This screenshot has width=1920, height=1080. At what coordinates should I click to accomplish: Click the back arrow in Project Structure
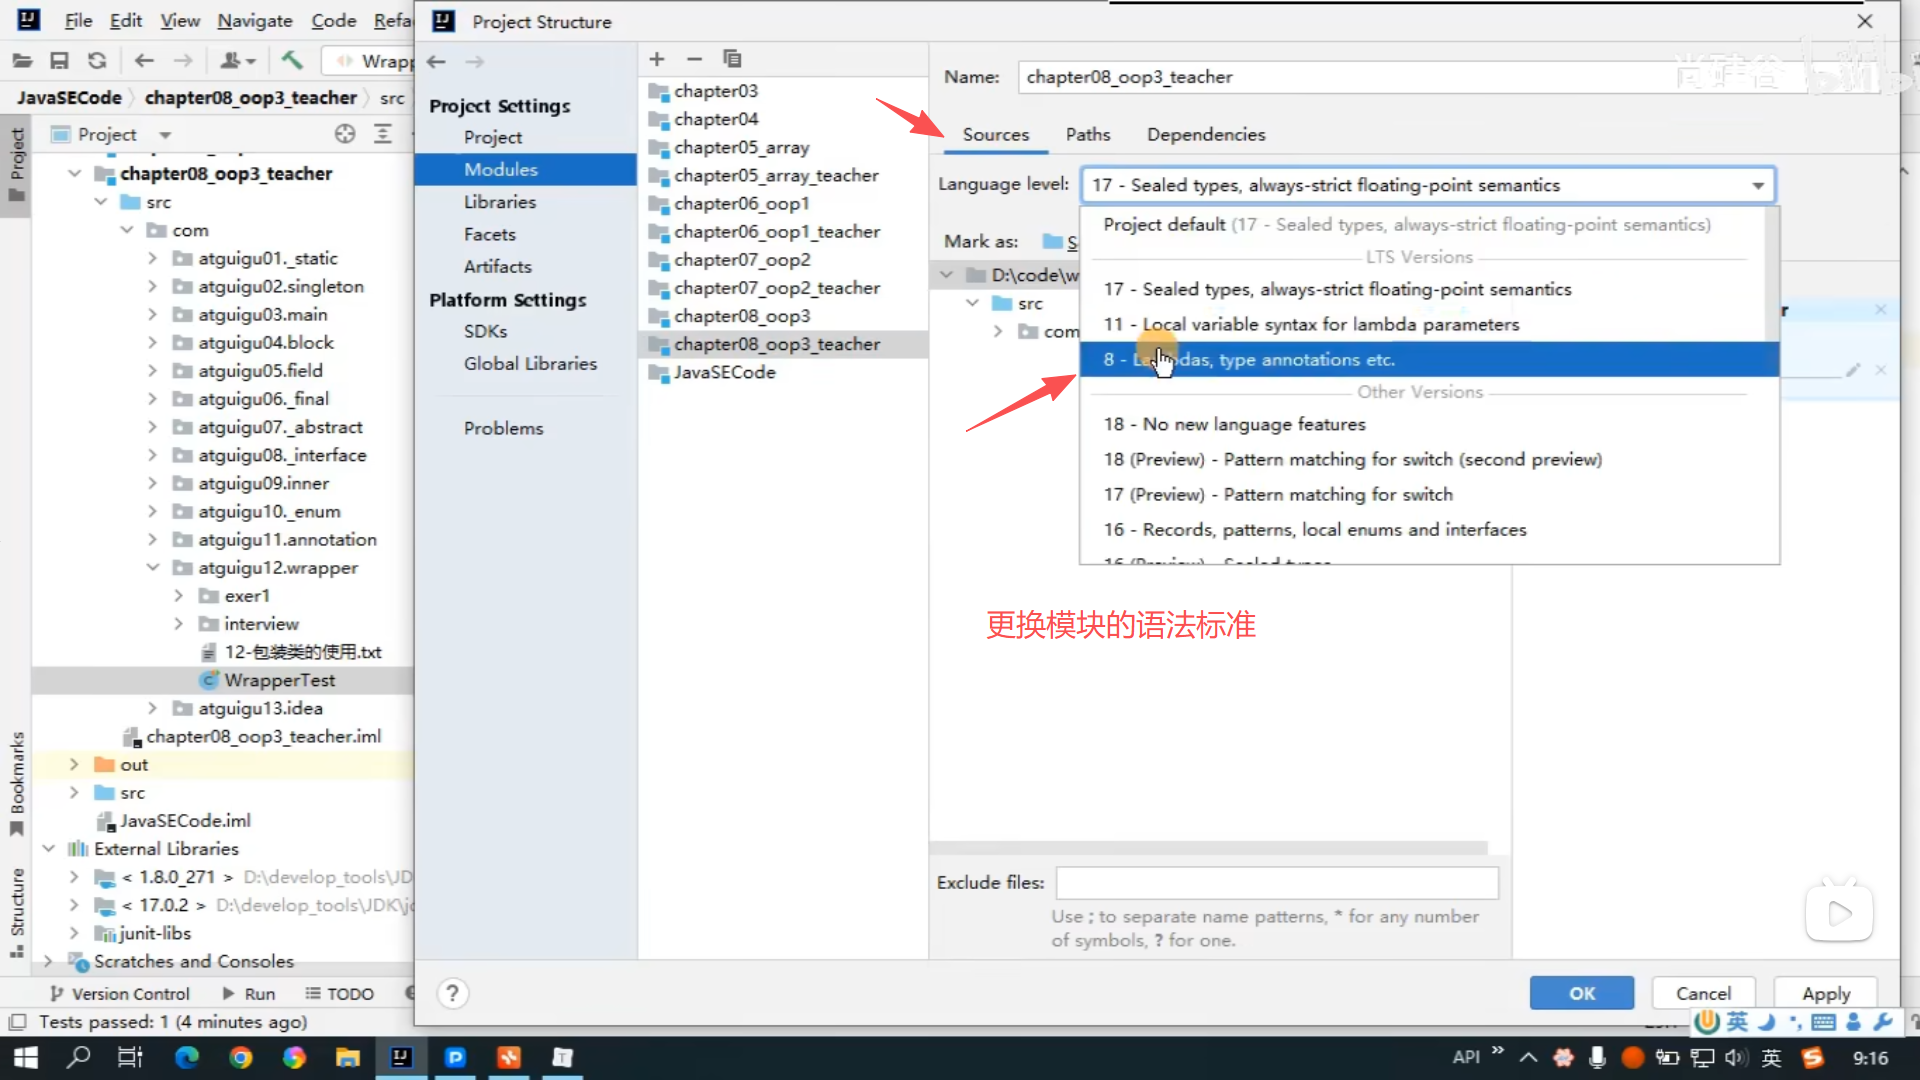436,61
